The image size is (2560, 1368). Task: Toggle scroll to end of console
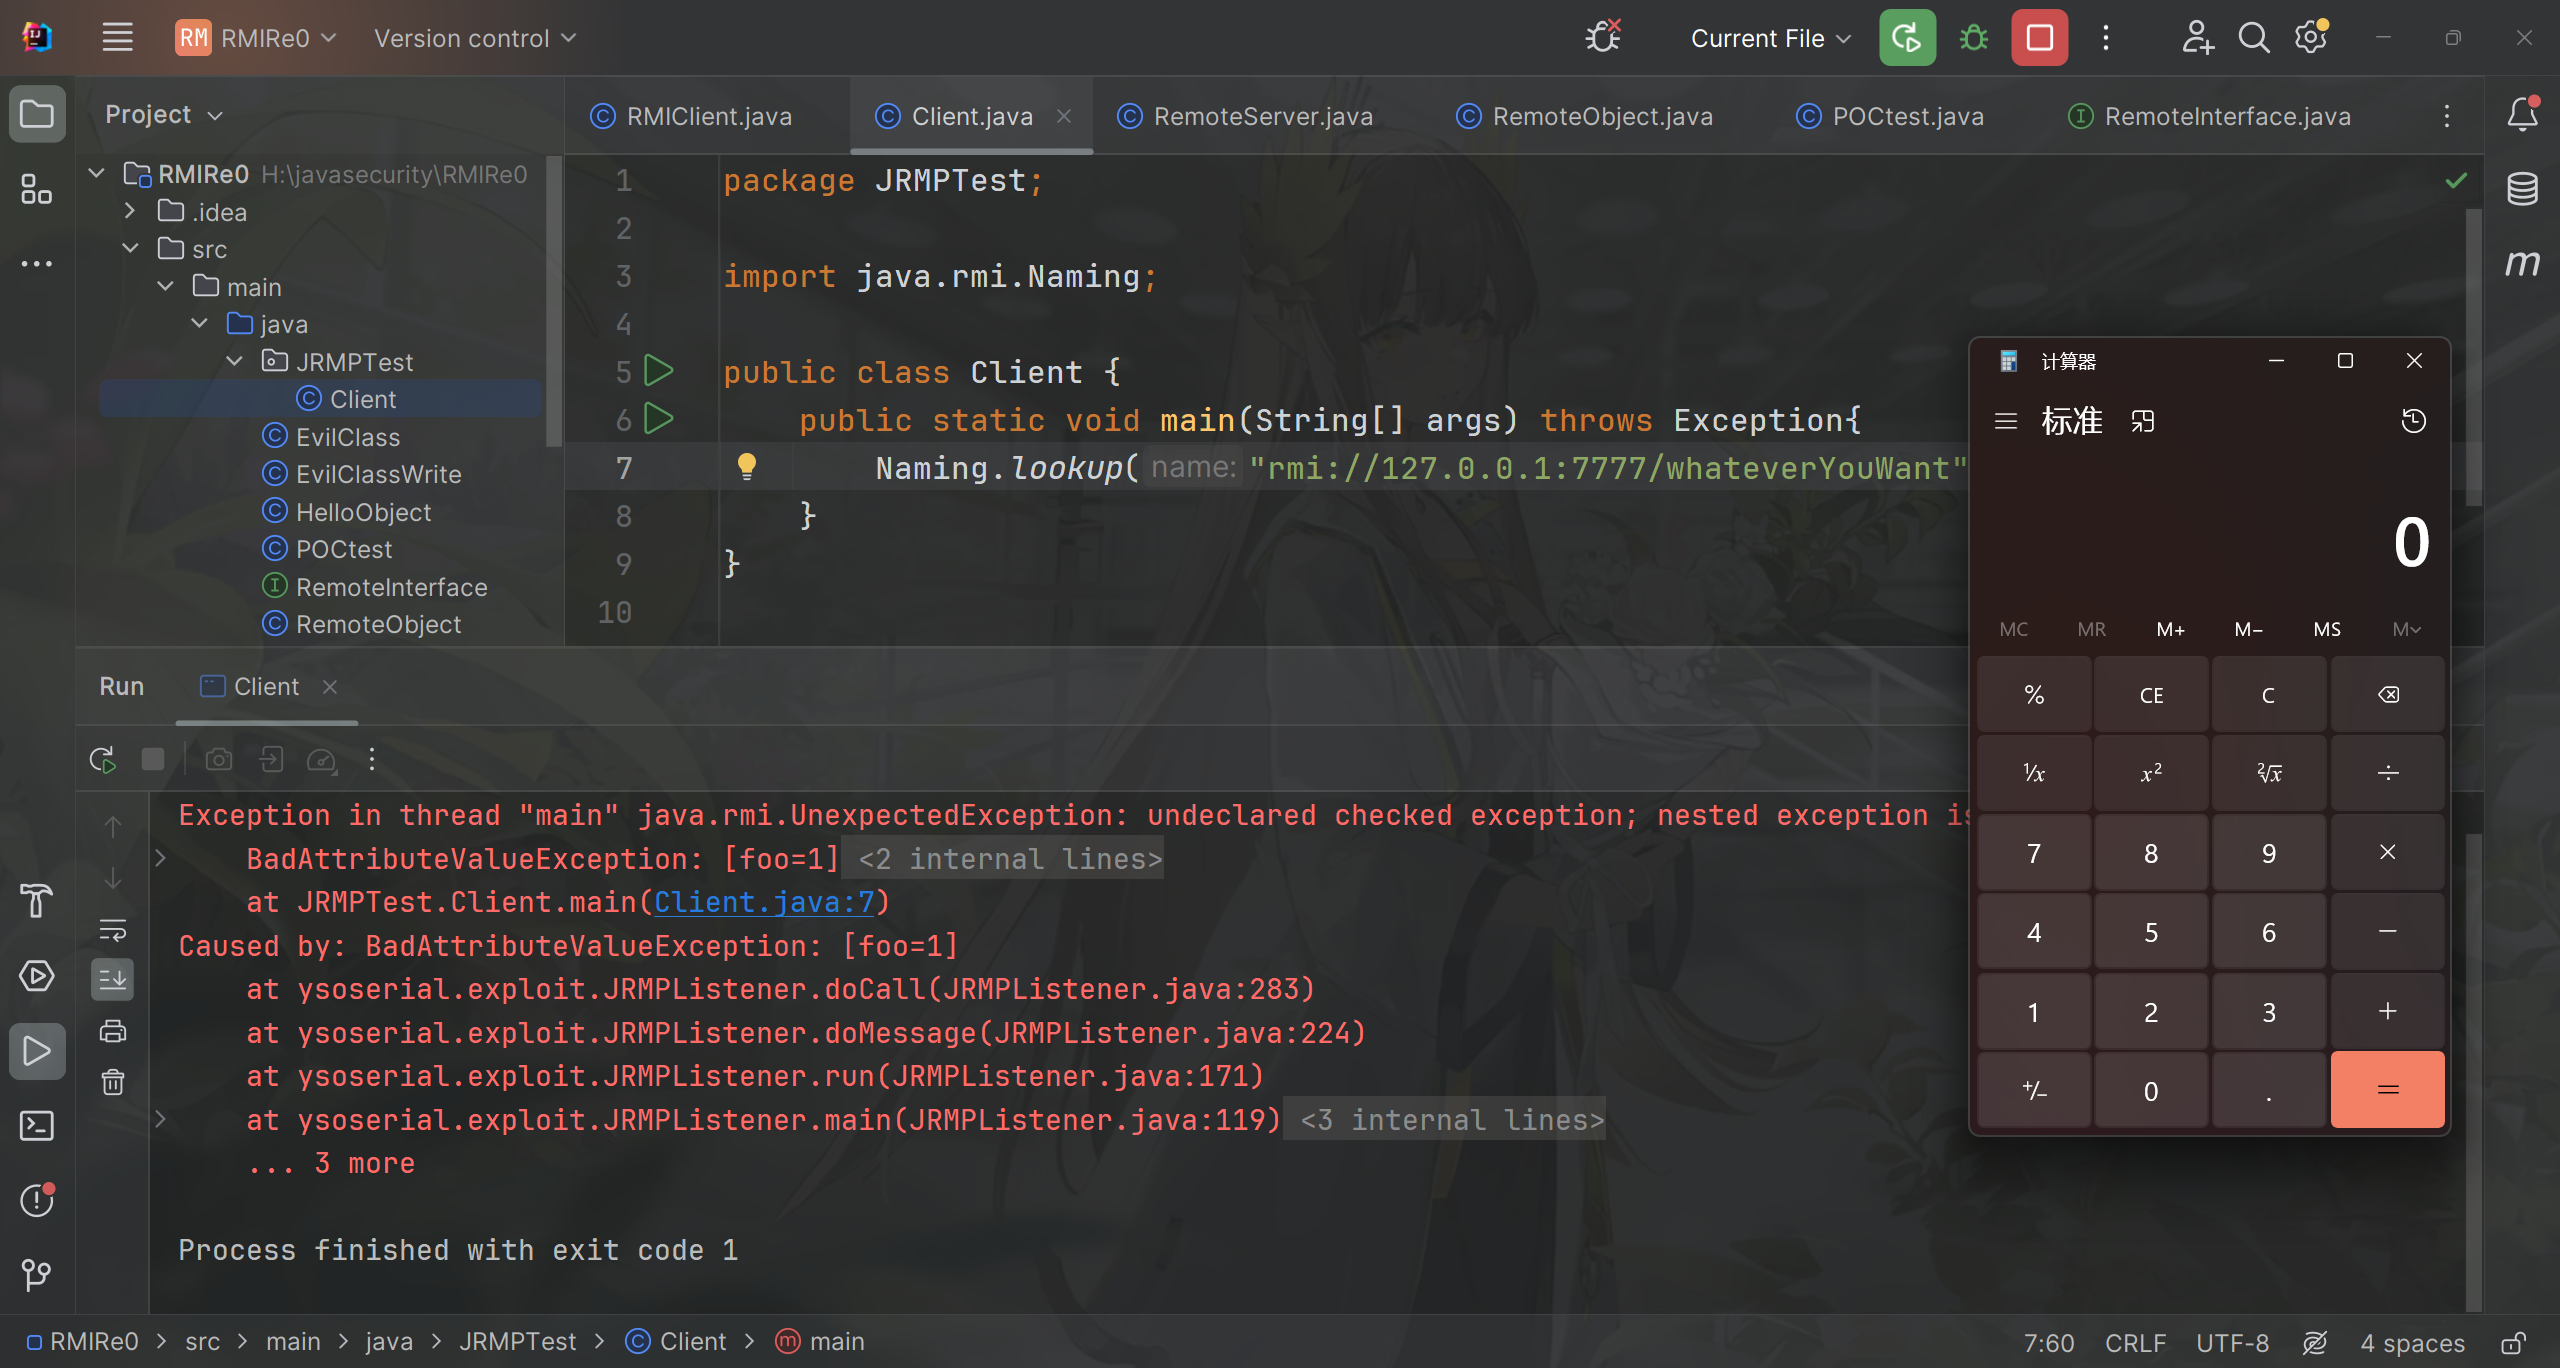coord(113,979)
